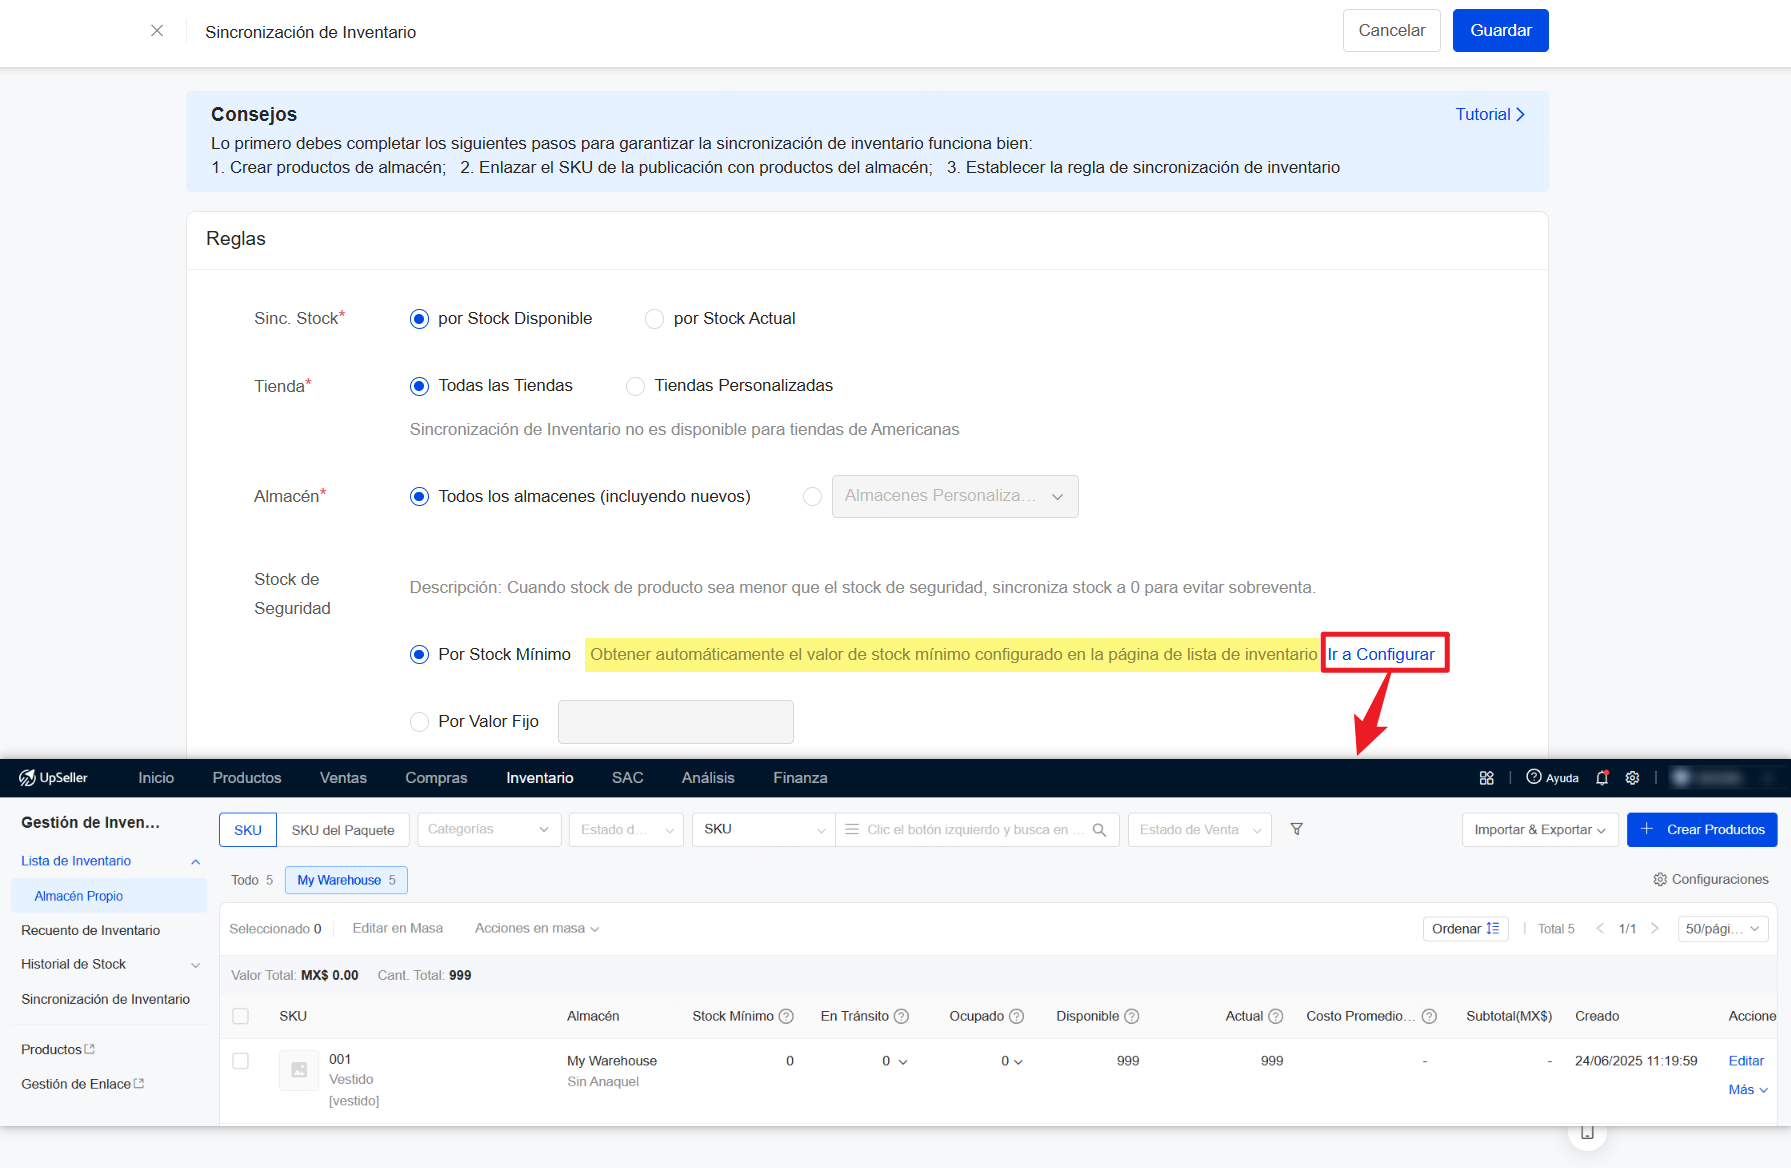
Task: Open the apps grid icon in the navbar
Action: point(1487,777)
